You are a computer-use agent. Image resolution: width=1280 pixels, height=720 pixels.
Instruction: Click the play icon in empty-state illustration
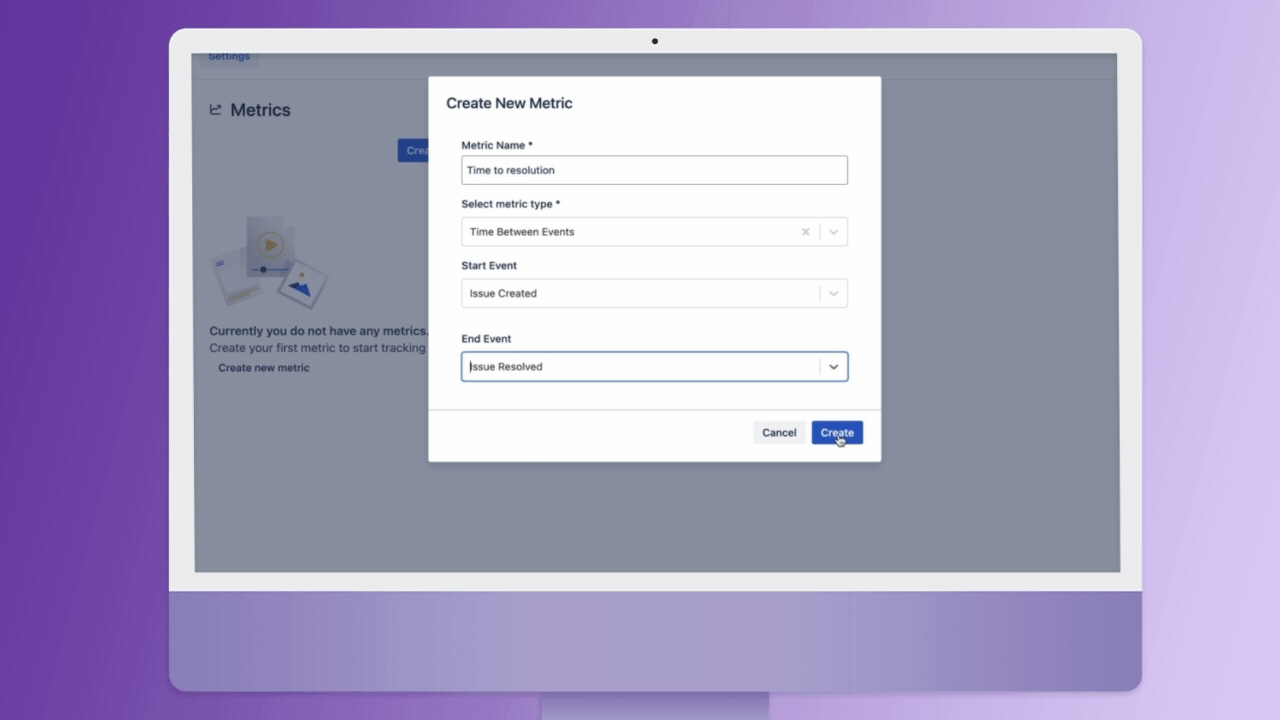pyautogui.click(x=269, y=243)
